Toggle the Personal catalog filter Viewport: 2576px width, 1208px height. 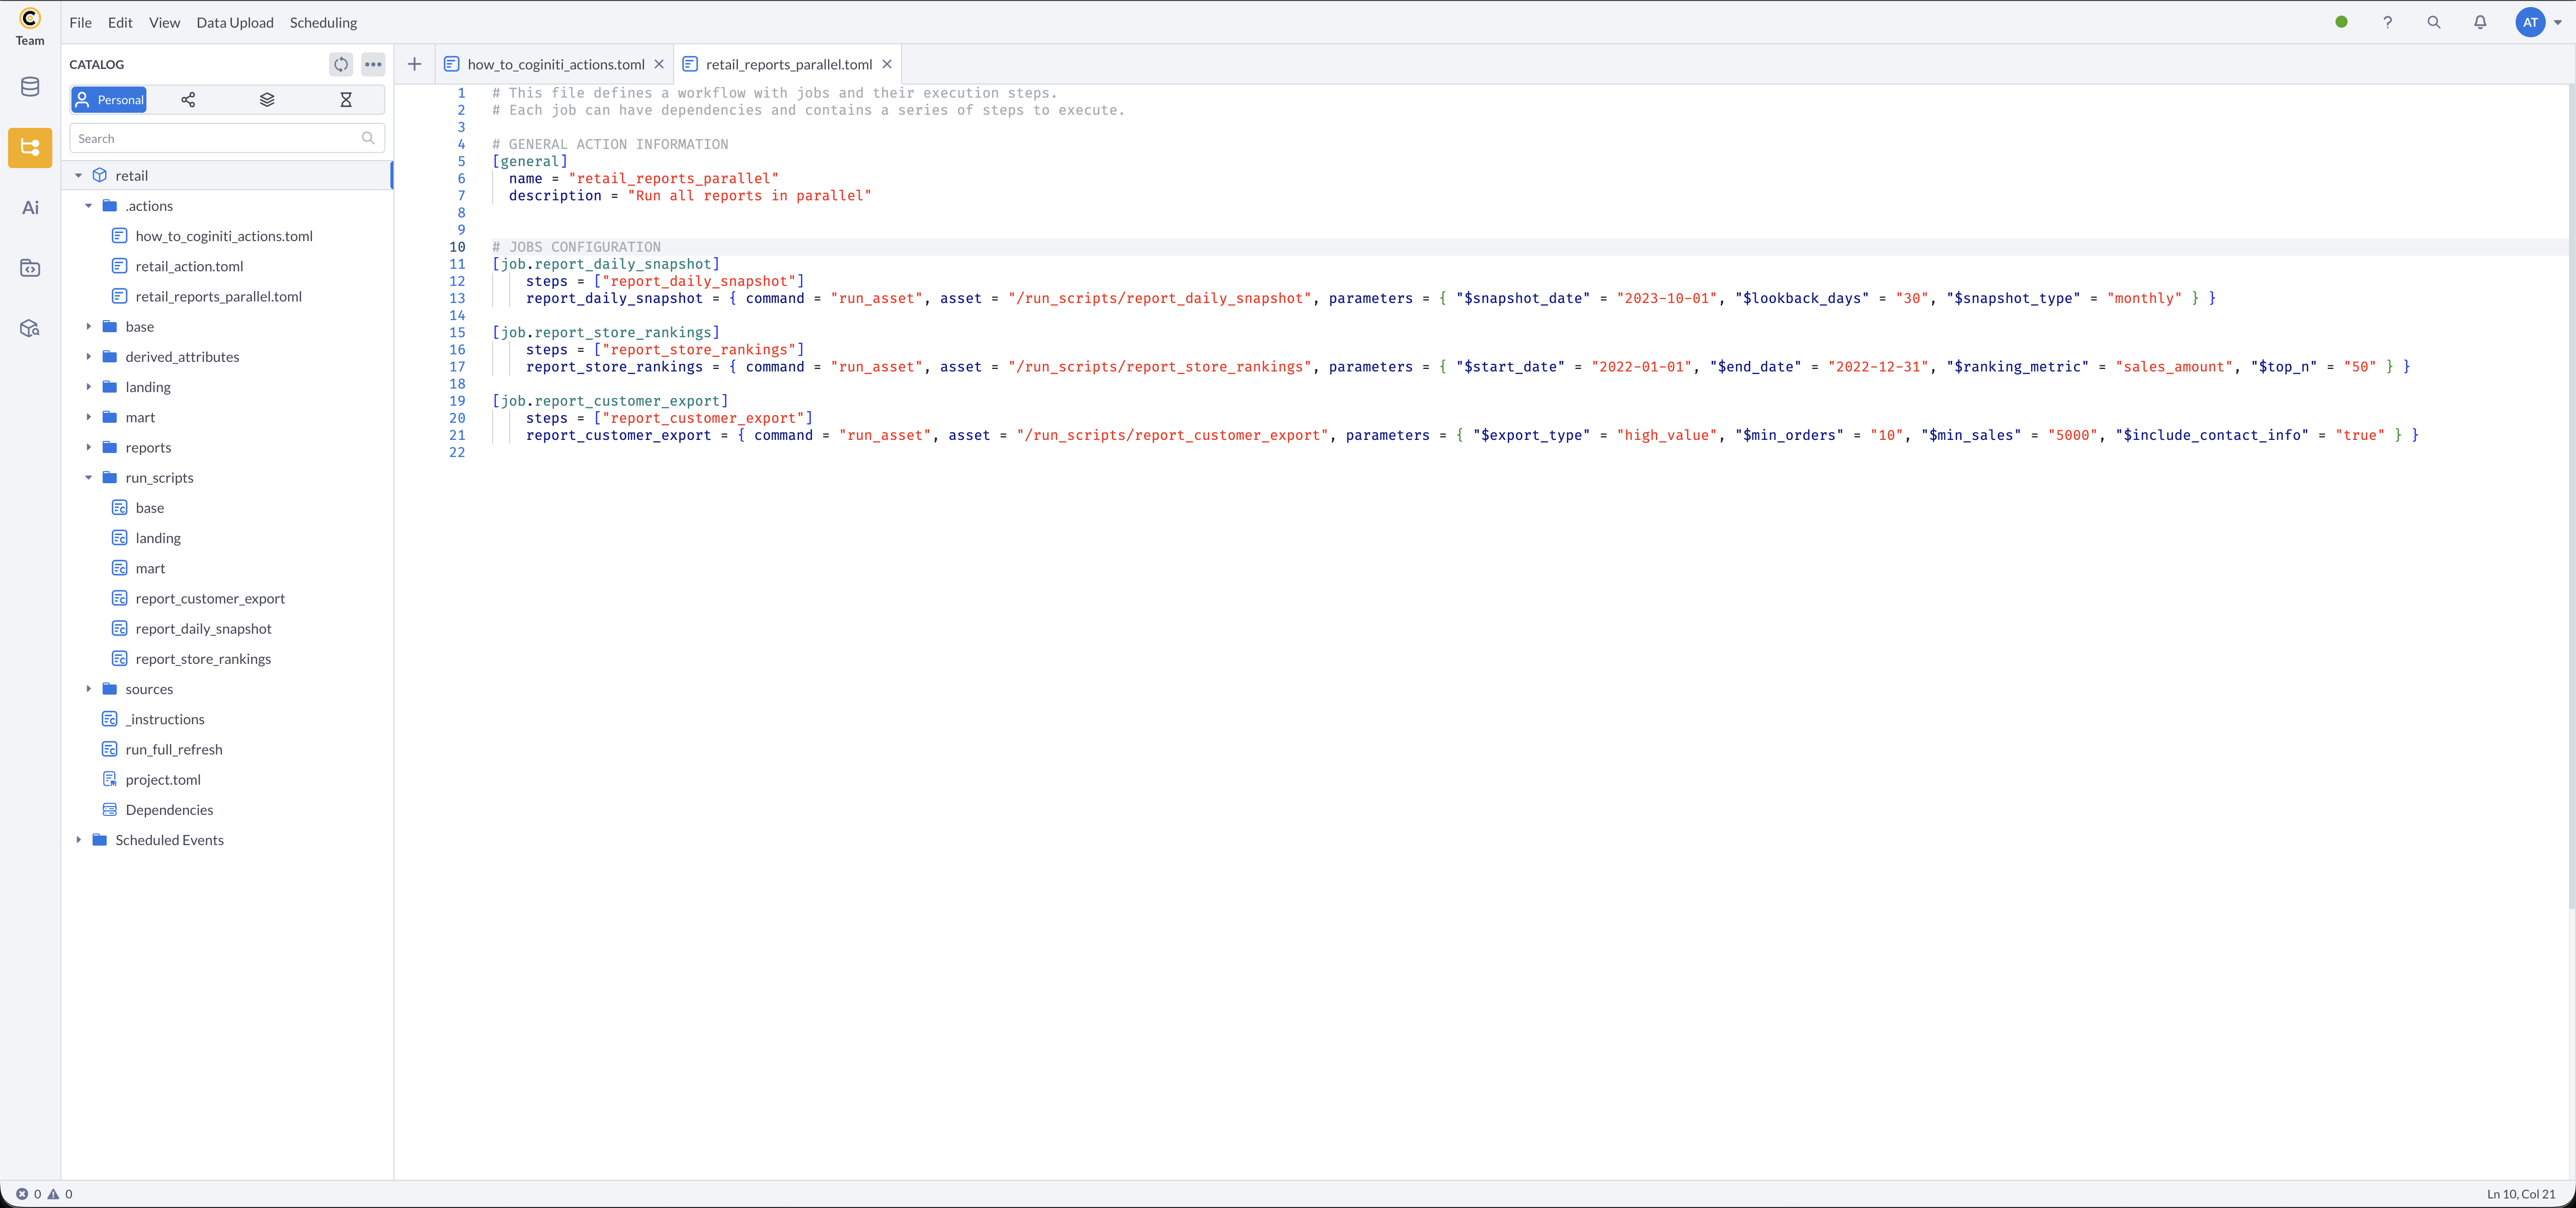pyautogui.click(x=108, y=99)
